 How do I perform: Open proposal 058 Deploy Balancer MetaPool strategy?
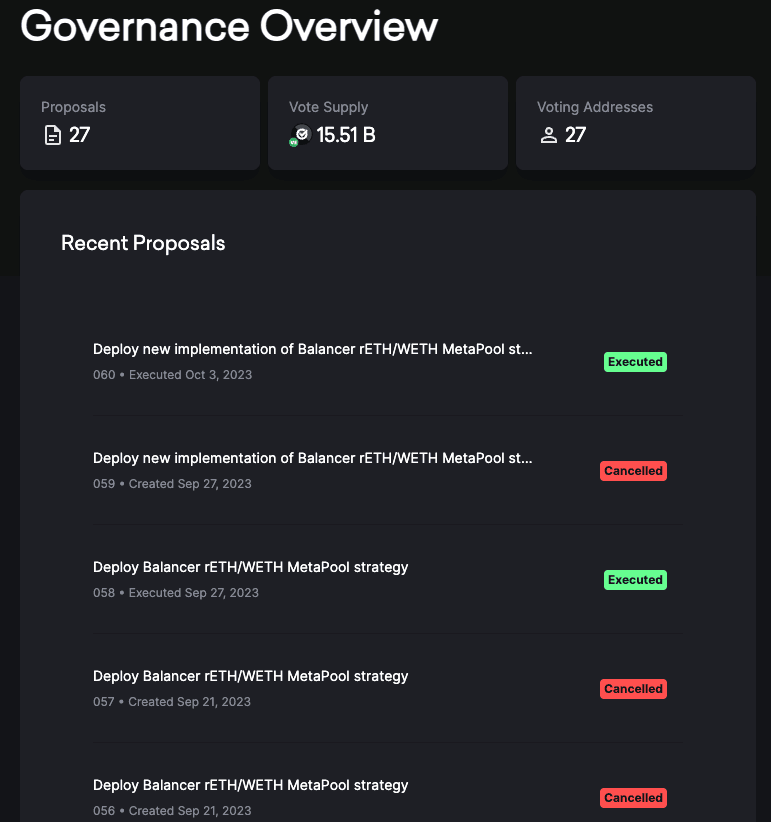pyautogui.click(x=250, y=567)
